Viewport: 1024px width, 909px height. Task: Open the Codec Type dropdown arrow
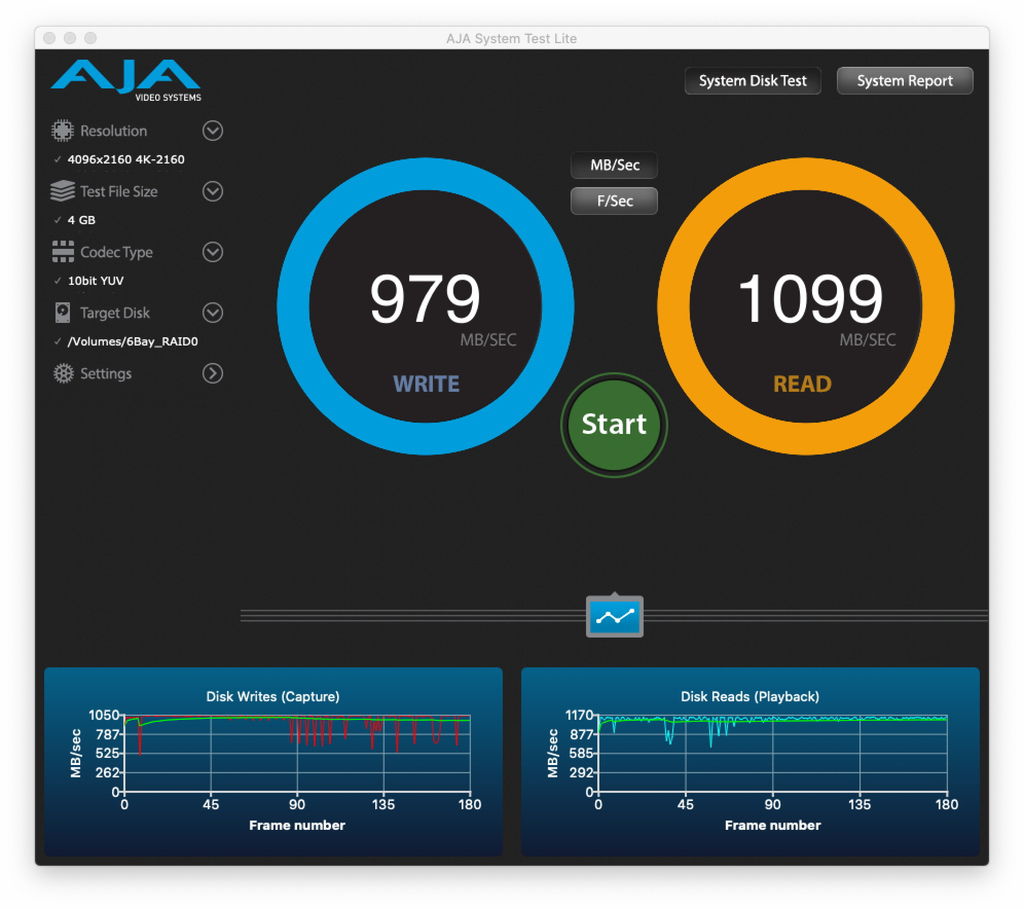click(x=212, y=252)
